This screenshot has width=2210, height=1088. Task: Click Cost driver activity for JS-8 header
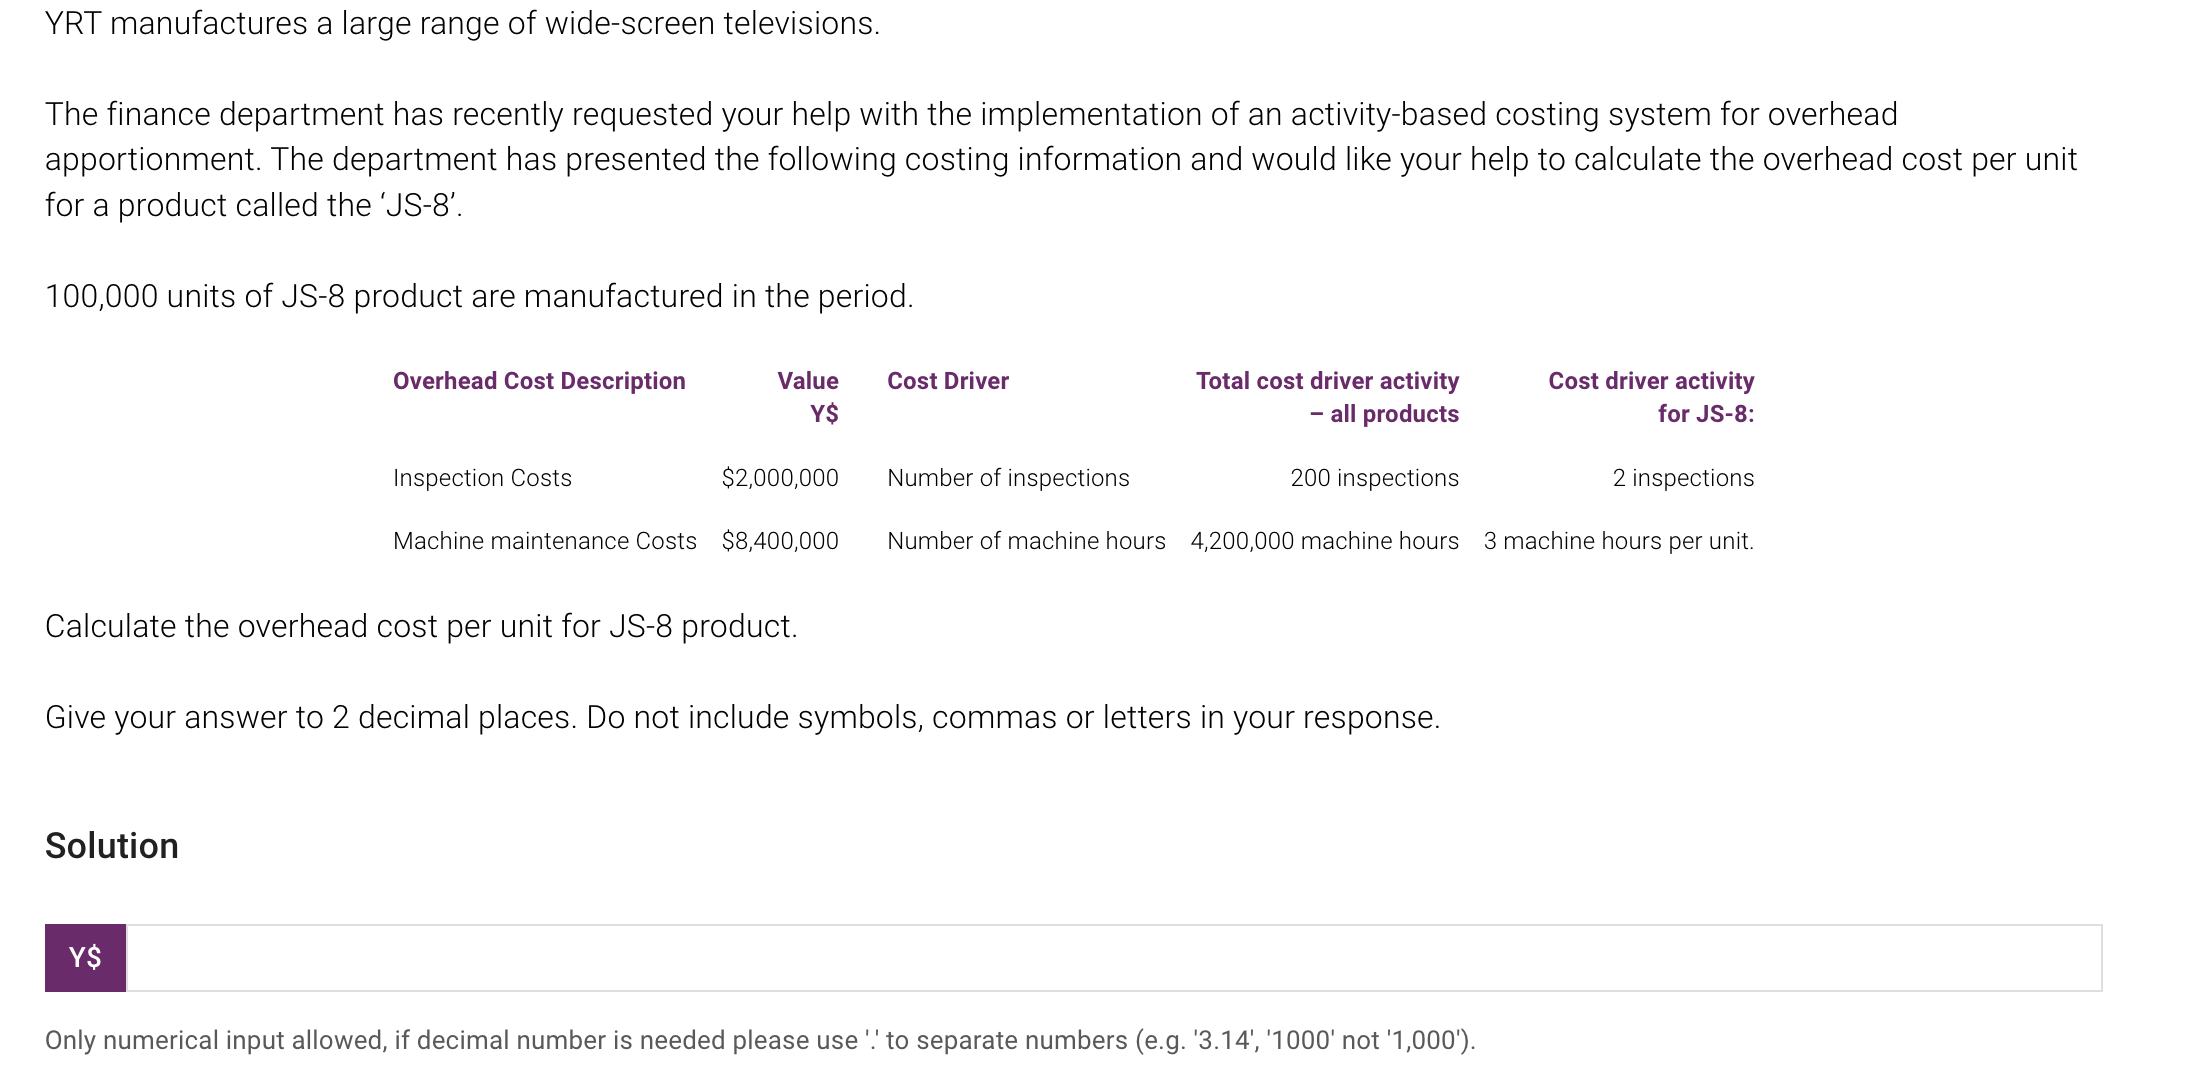point(1651,397)
